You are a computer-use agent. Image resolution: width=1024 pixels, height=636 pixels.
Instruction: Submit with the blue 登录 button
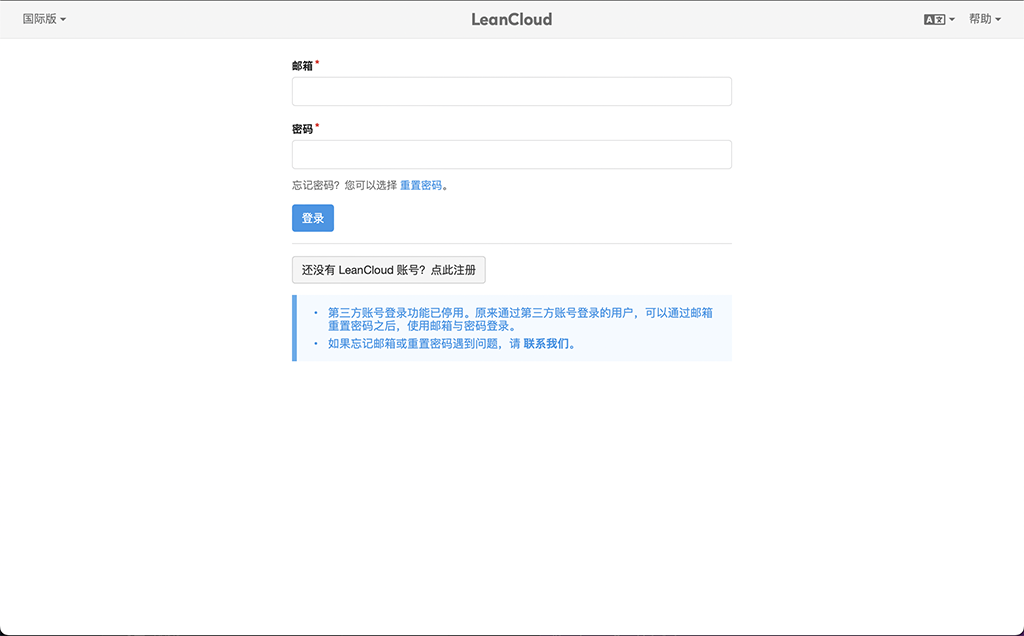313,218
